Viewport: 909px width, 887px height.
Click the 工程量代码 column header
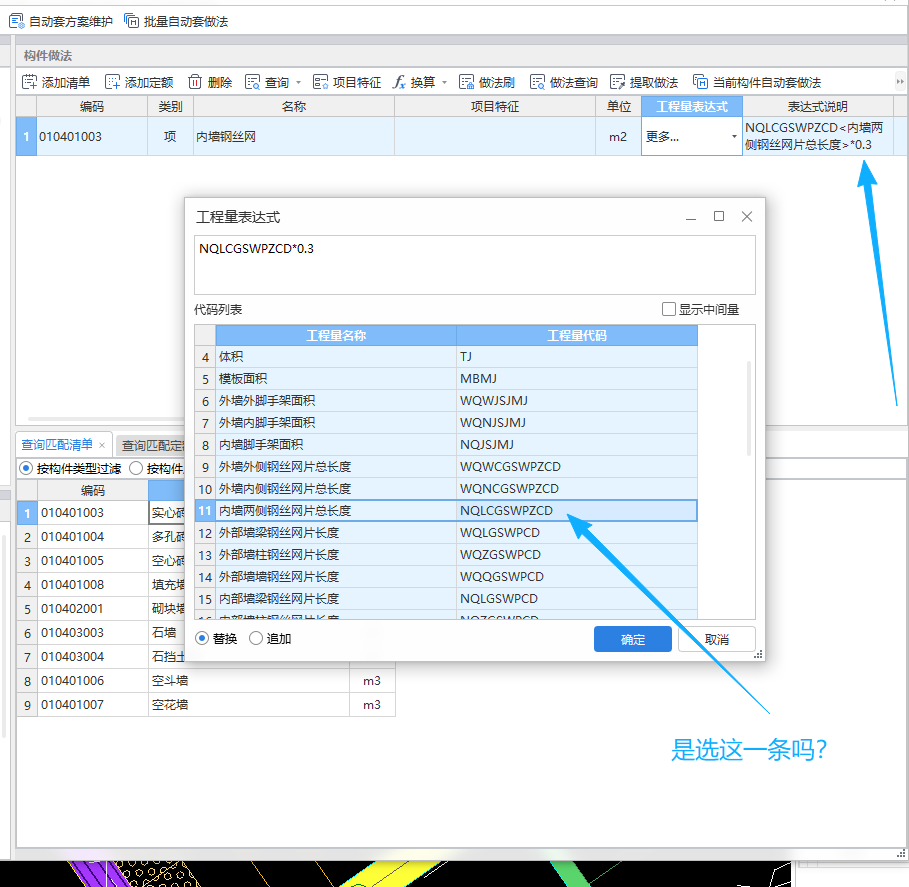577,335
